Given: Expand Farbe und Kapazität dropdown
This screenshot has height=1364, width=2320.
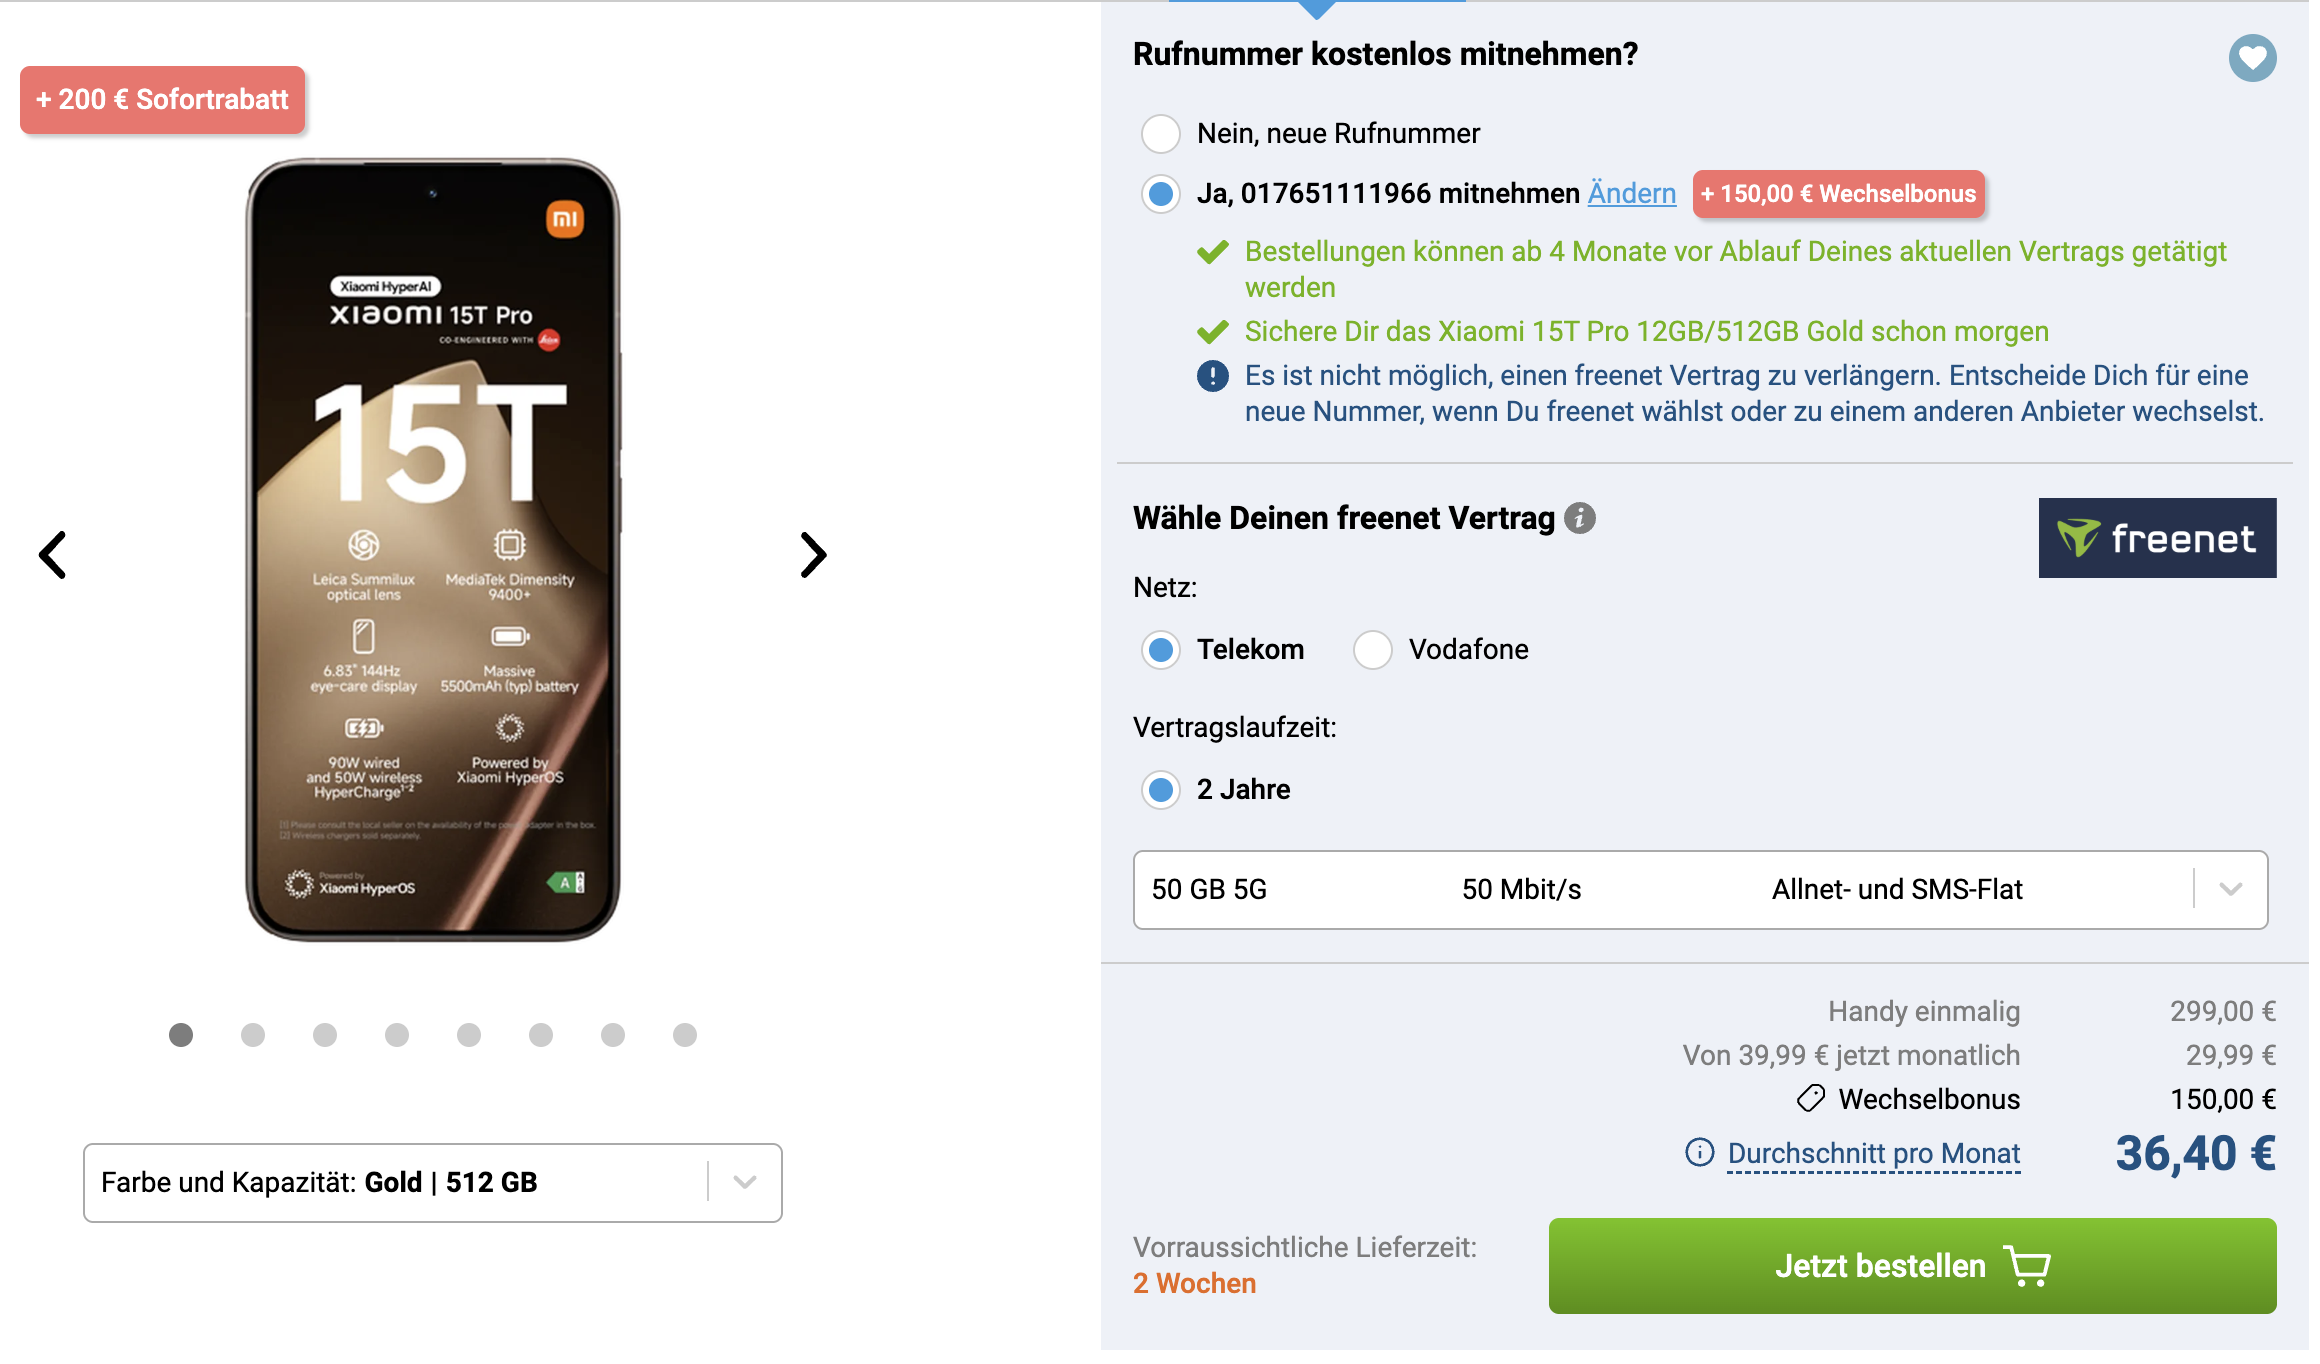Looking at the screenshot, I should 432,1182.
